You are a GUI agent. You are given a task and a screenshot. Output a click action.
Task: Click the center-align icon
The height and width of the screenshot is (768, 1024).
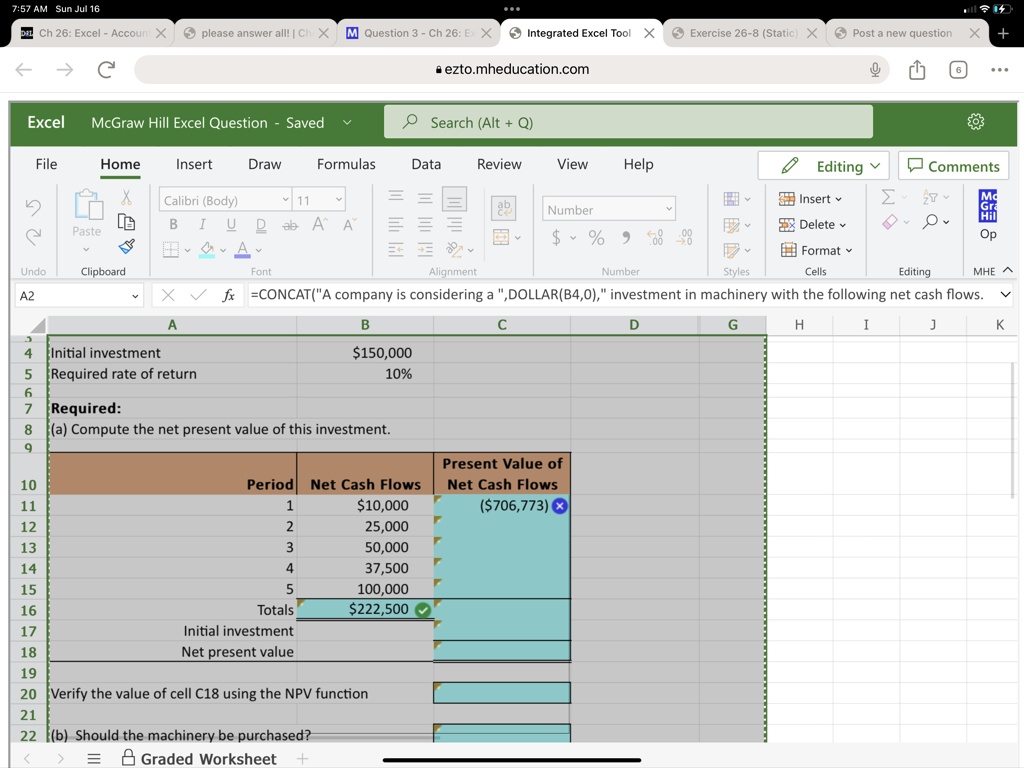425,225
